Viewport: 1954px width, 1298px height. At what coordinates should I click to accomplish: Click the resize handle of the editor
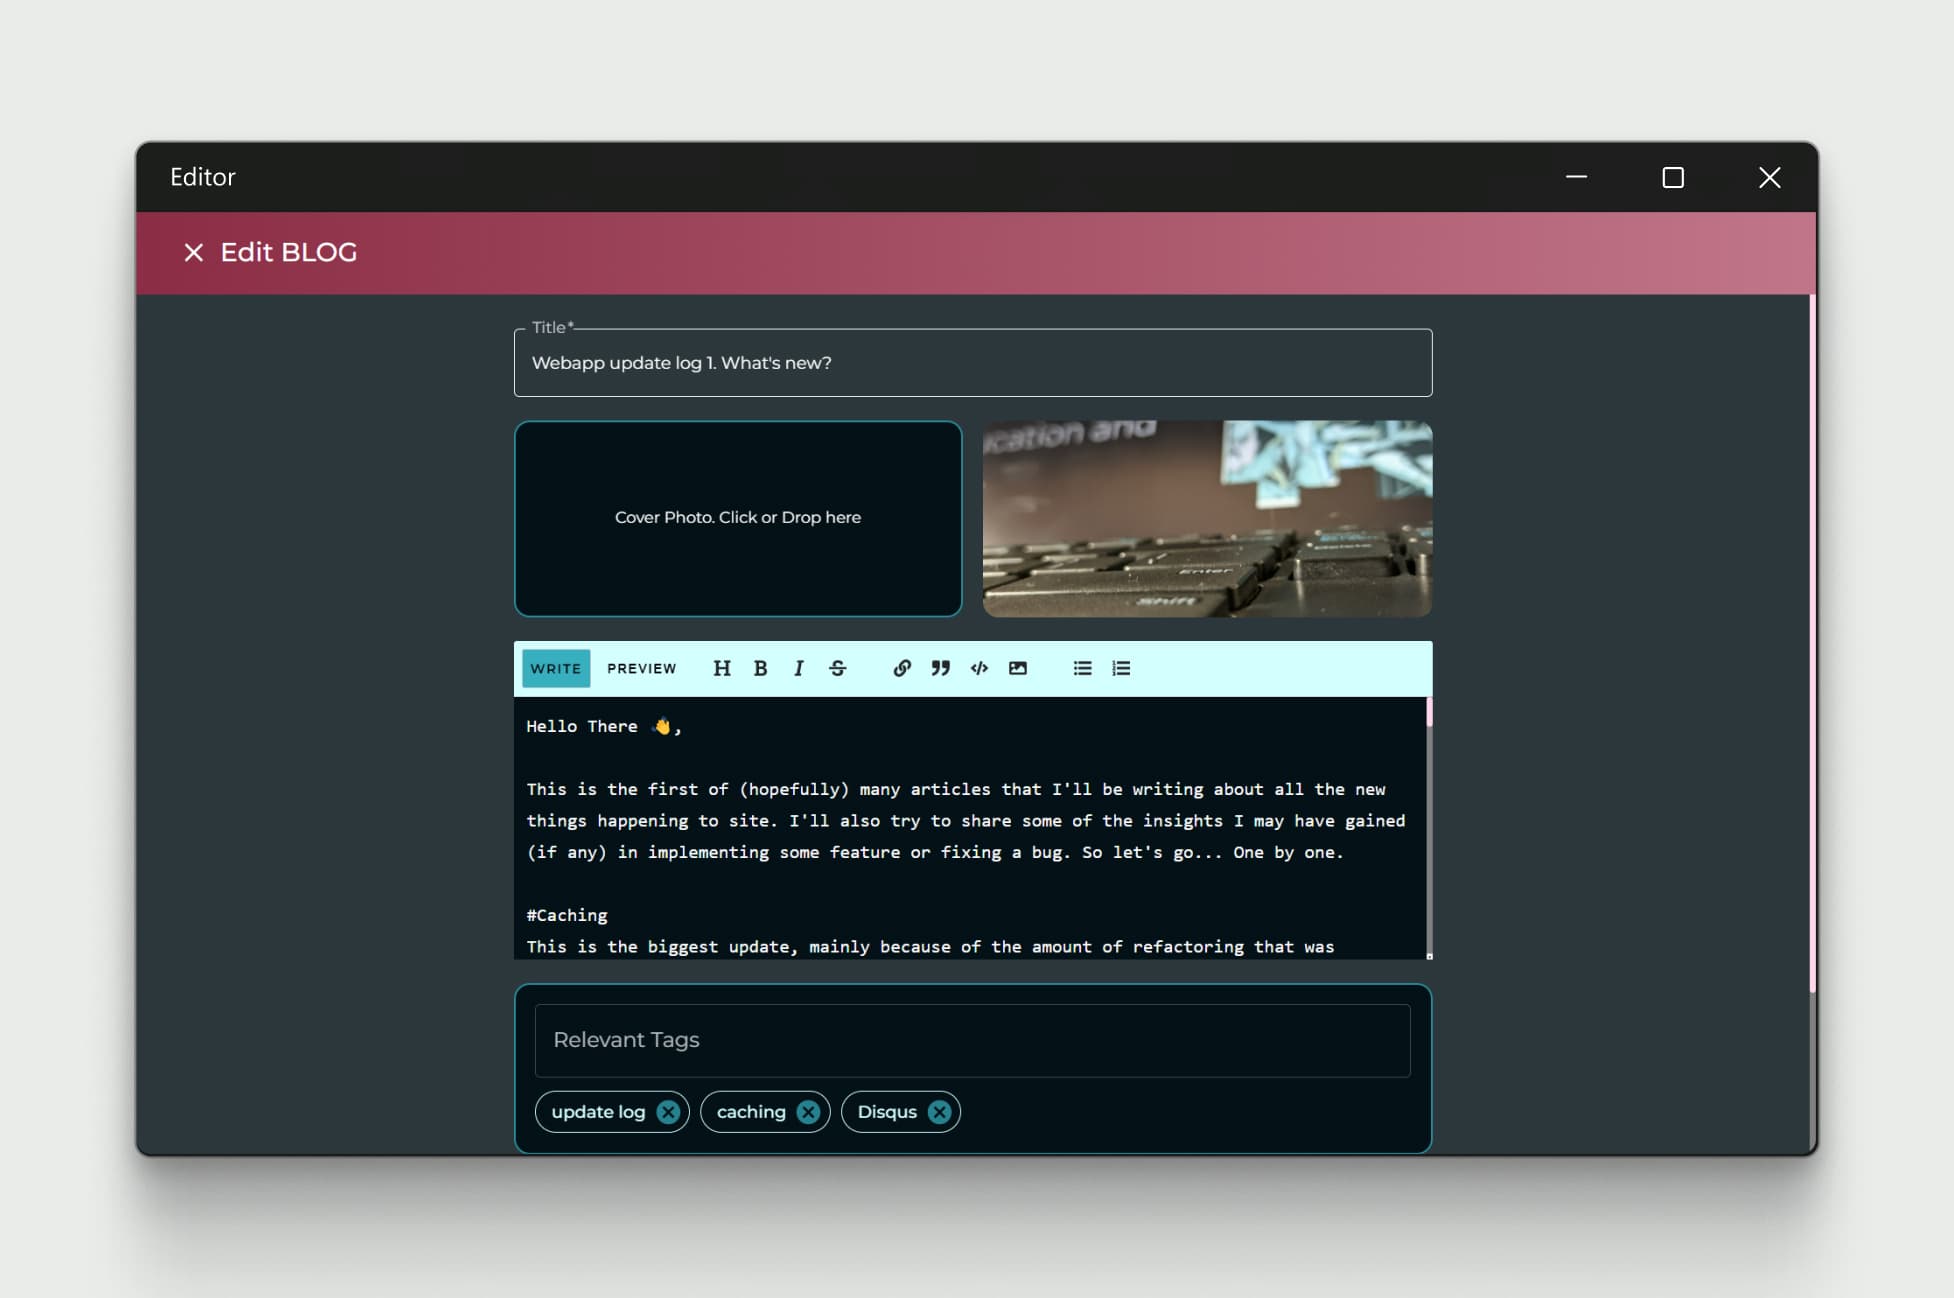[x=1429, y=956]
